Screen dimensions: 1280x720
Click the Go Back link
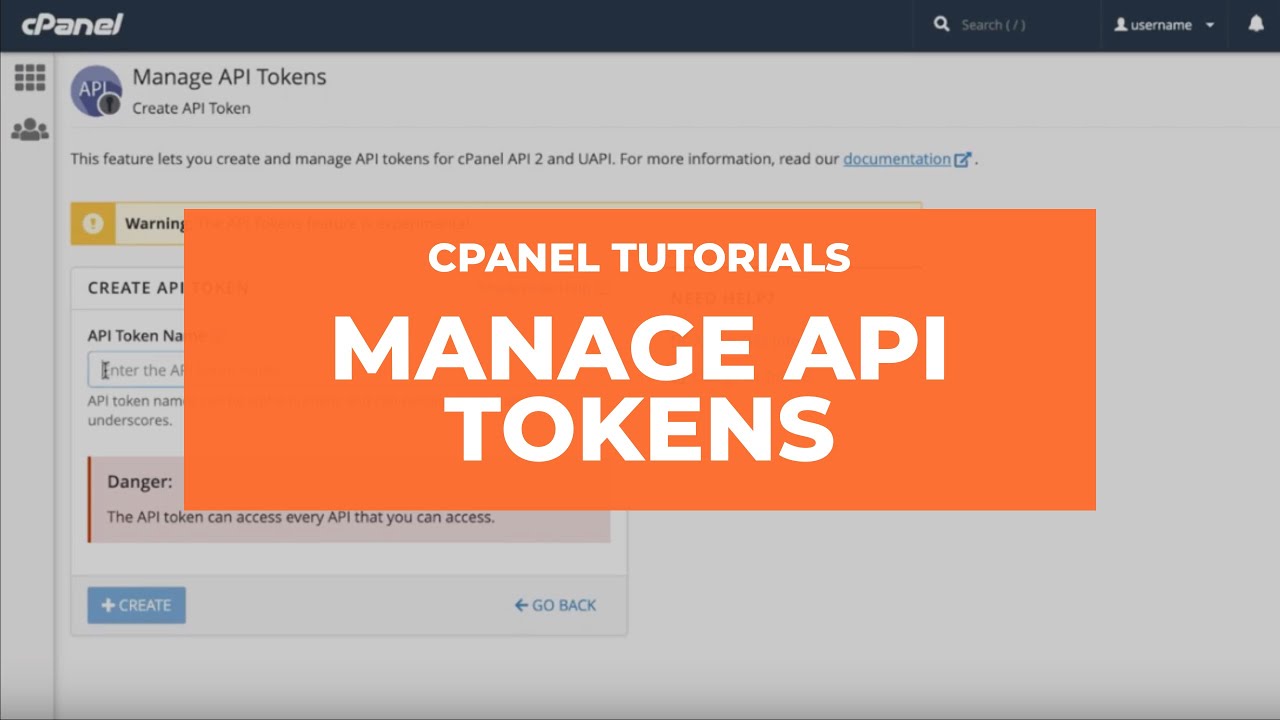click(555, 605)
